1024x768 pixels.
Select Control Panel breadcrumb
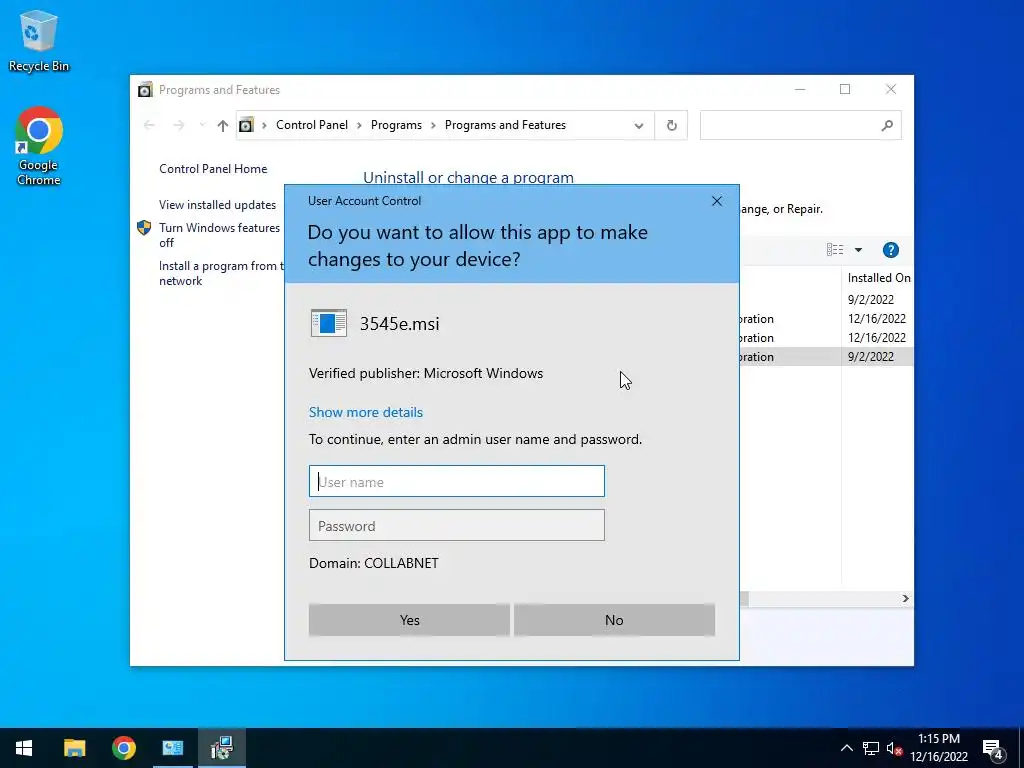click(312, 125)
